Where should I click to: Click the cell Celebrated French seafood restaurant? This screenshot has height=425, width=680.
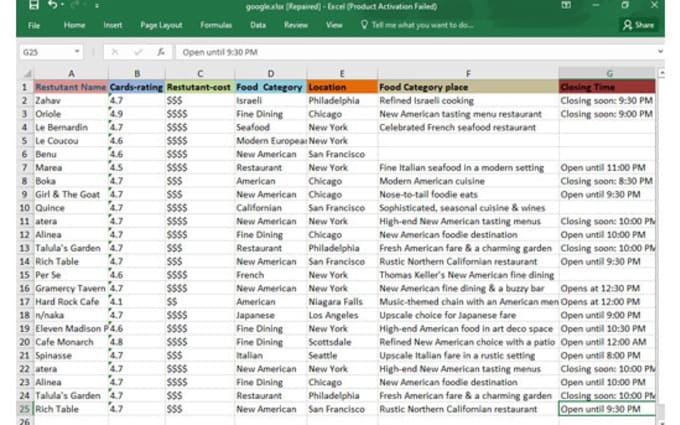click(x=468, y=128)
